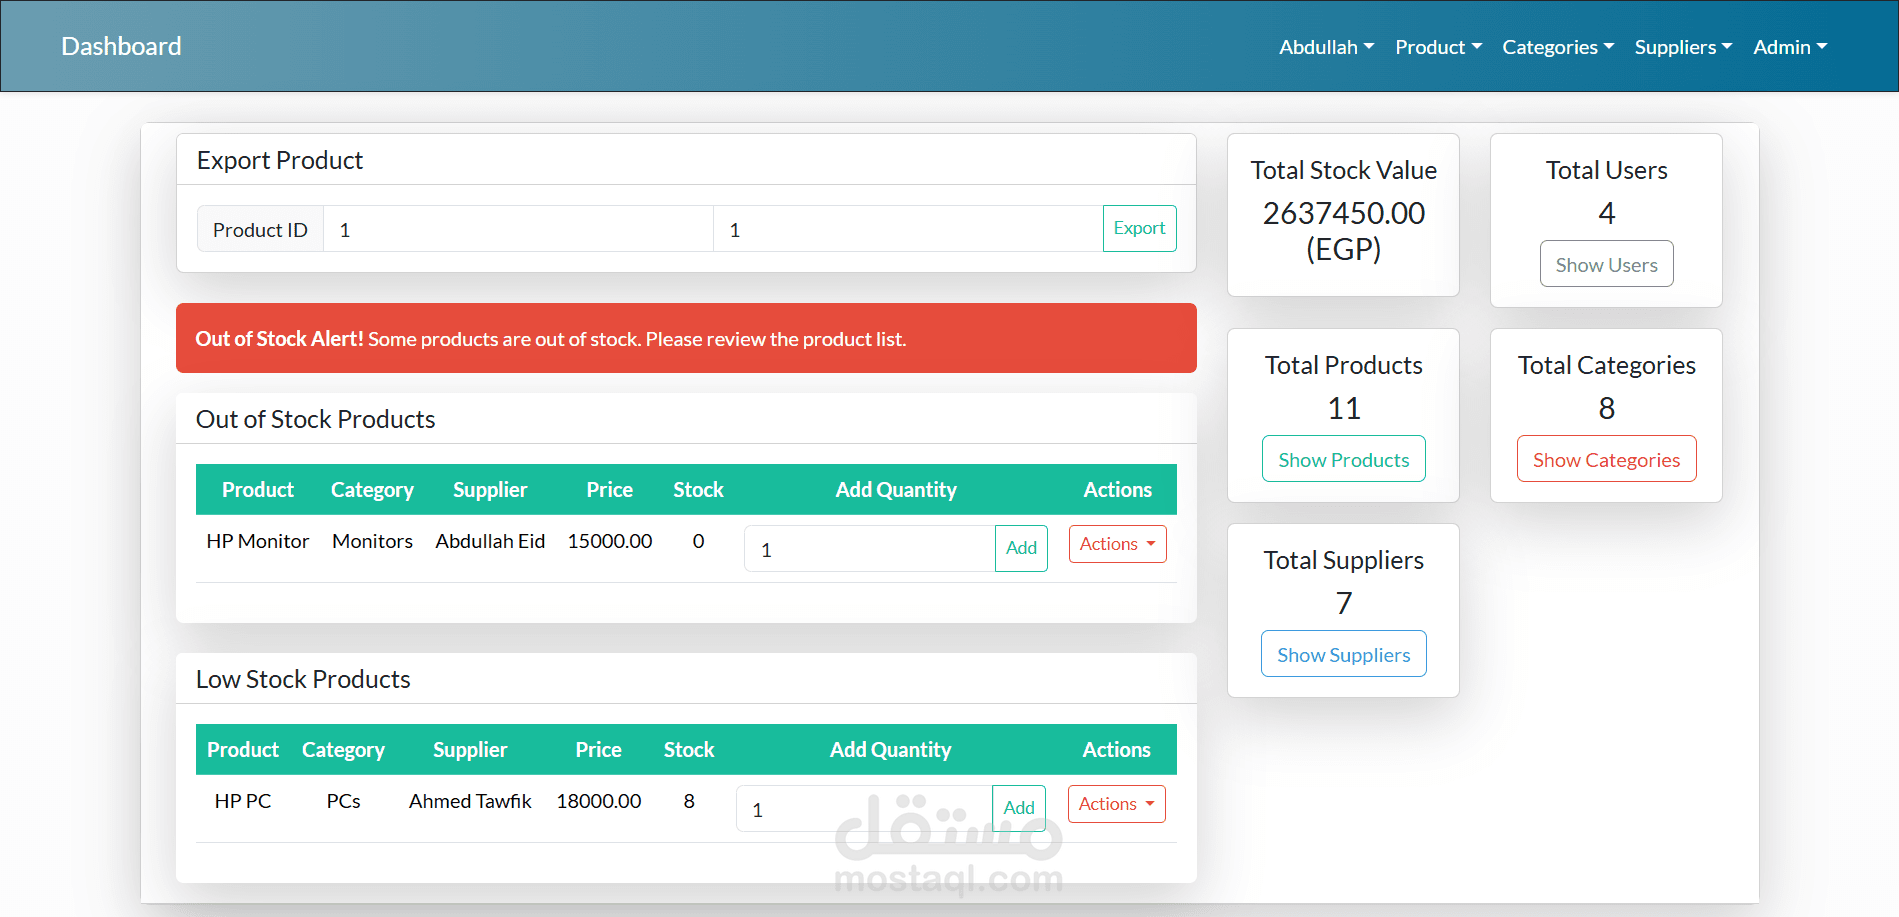Click Add for the HP Monitor row
1899x917 pixels.
1021,548
